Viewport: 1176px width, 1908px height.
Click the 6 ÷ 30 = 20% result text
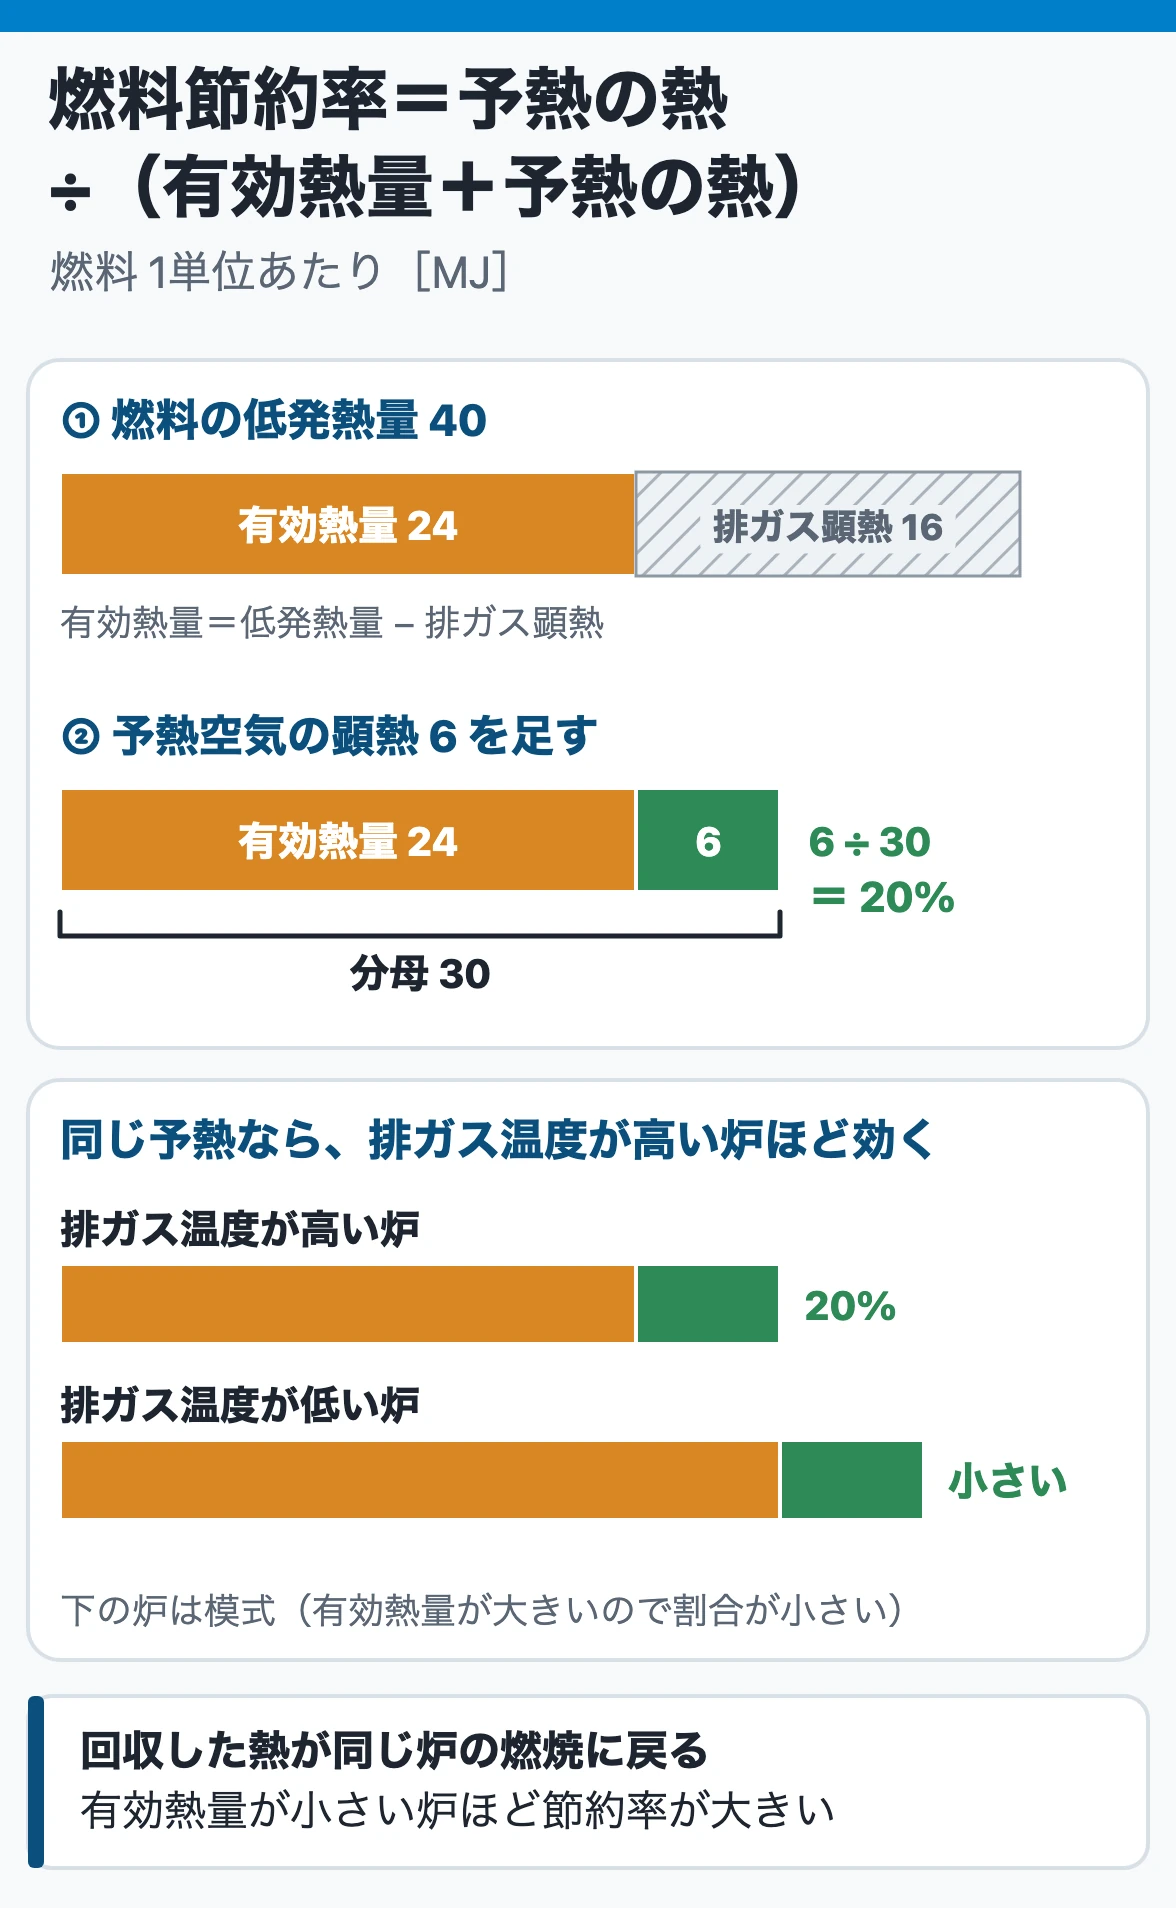click(x=881, y=869)
